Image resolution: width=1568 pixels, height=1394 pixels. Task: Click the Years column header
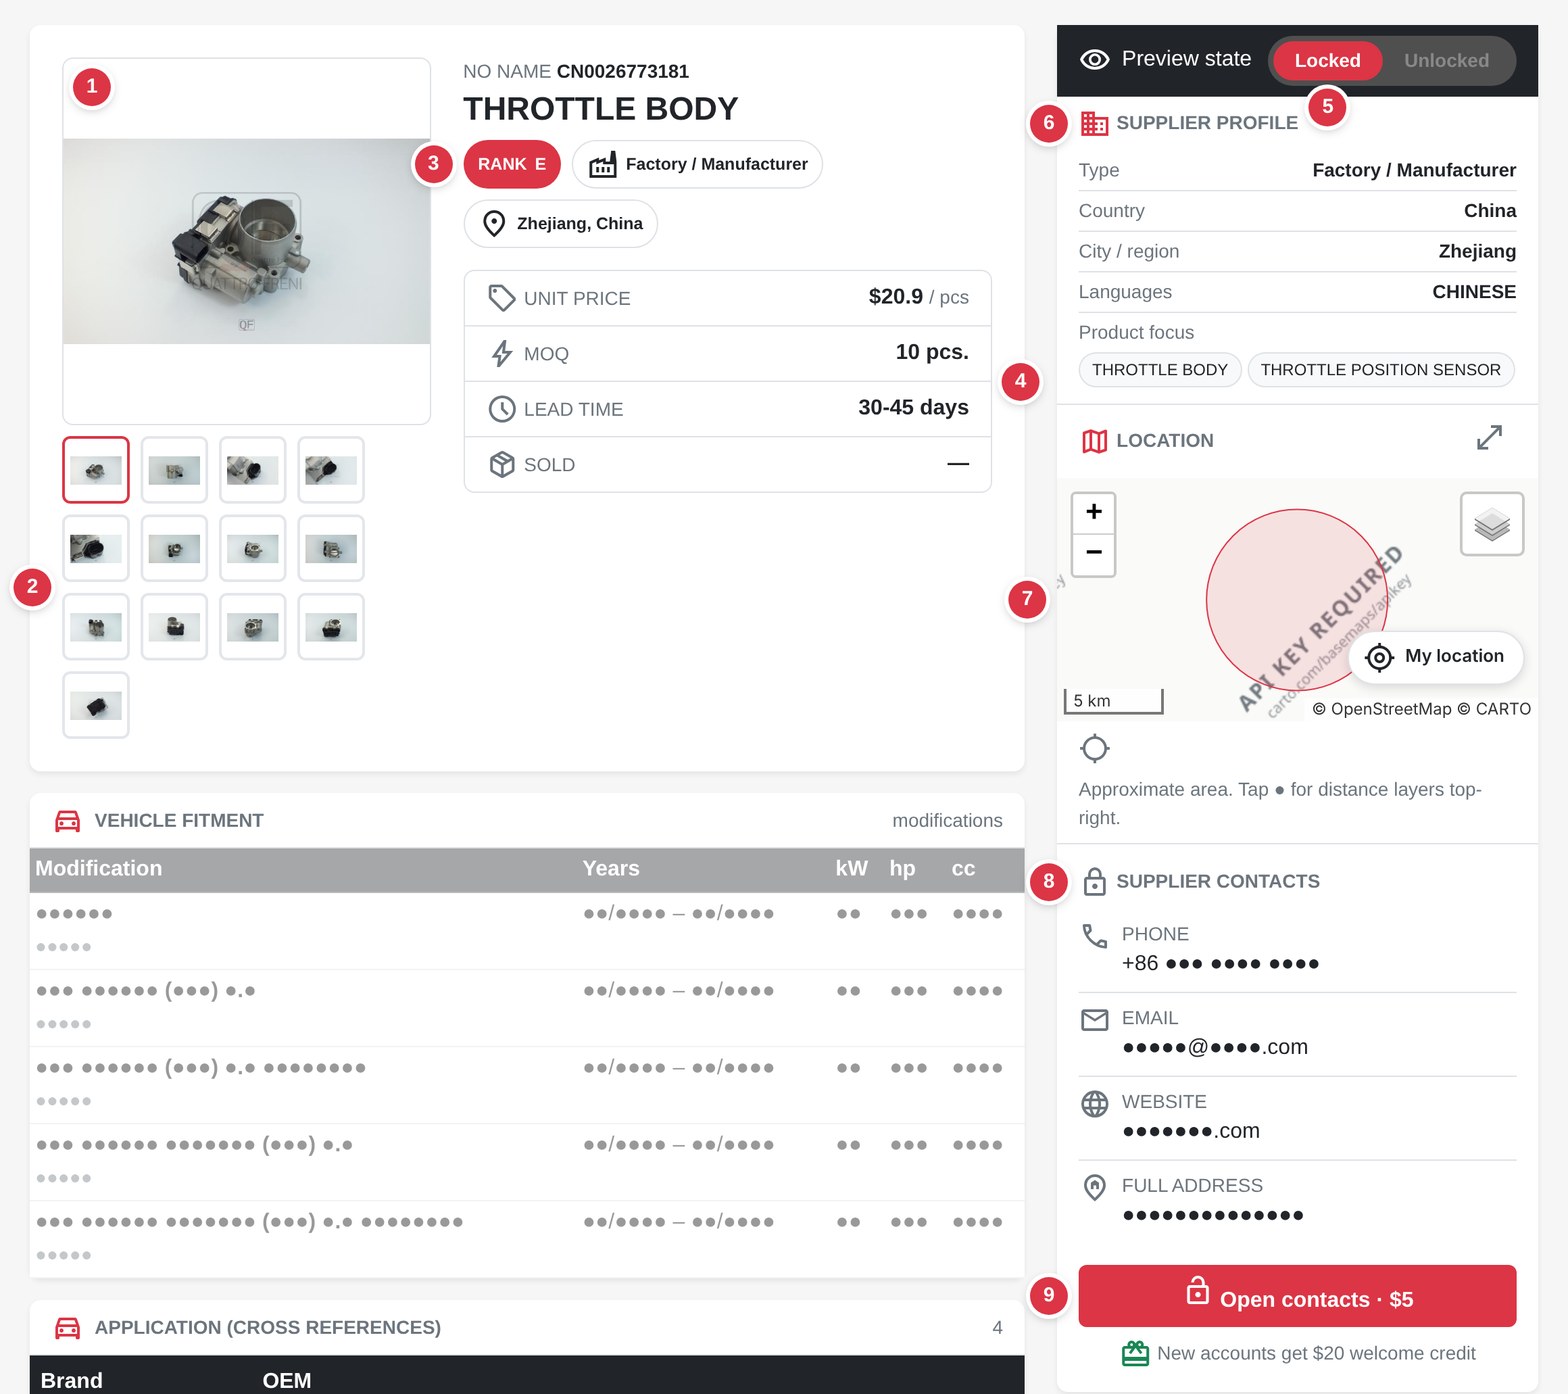pos(611,869)
